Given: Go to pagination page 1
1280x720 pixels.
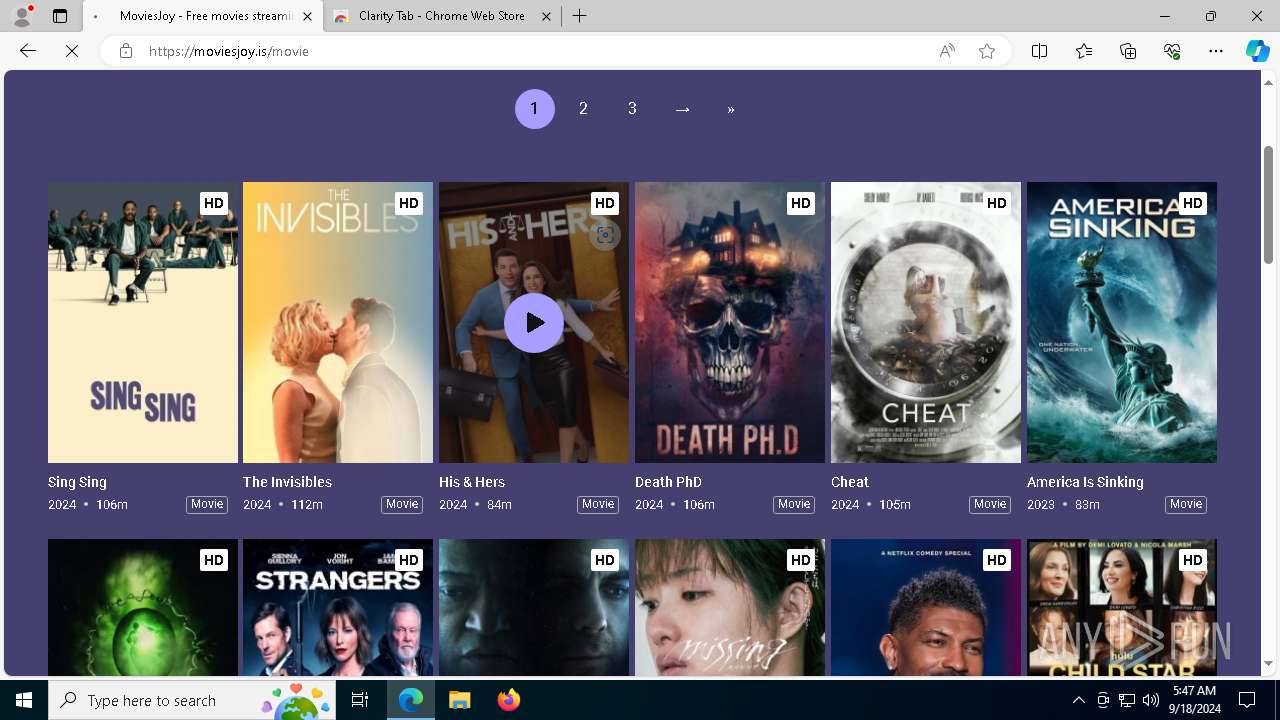Looking at the screenshot, I should click(534, 109).
